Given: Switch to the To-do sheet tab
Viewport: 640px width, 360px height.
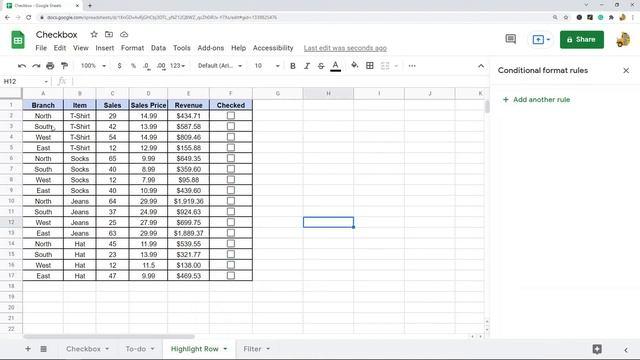Looking at the screenshot, I should coord(136,349).
